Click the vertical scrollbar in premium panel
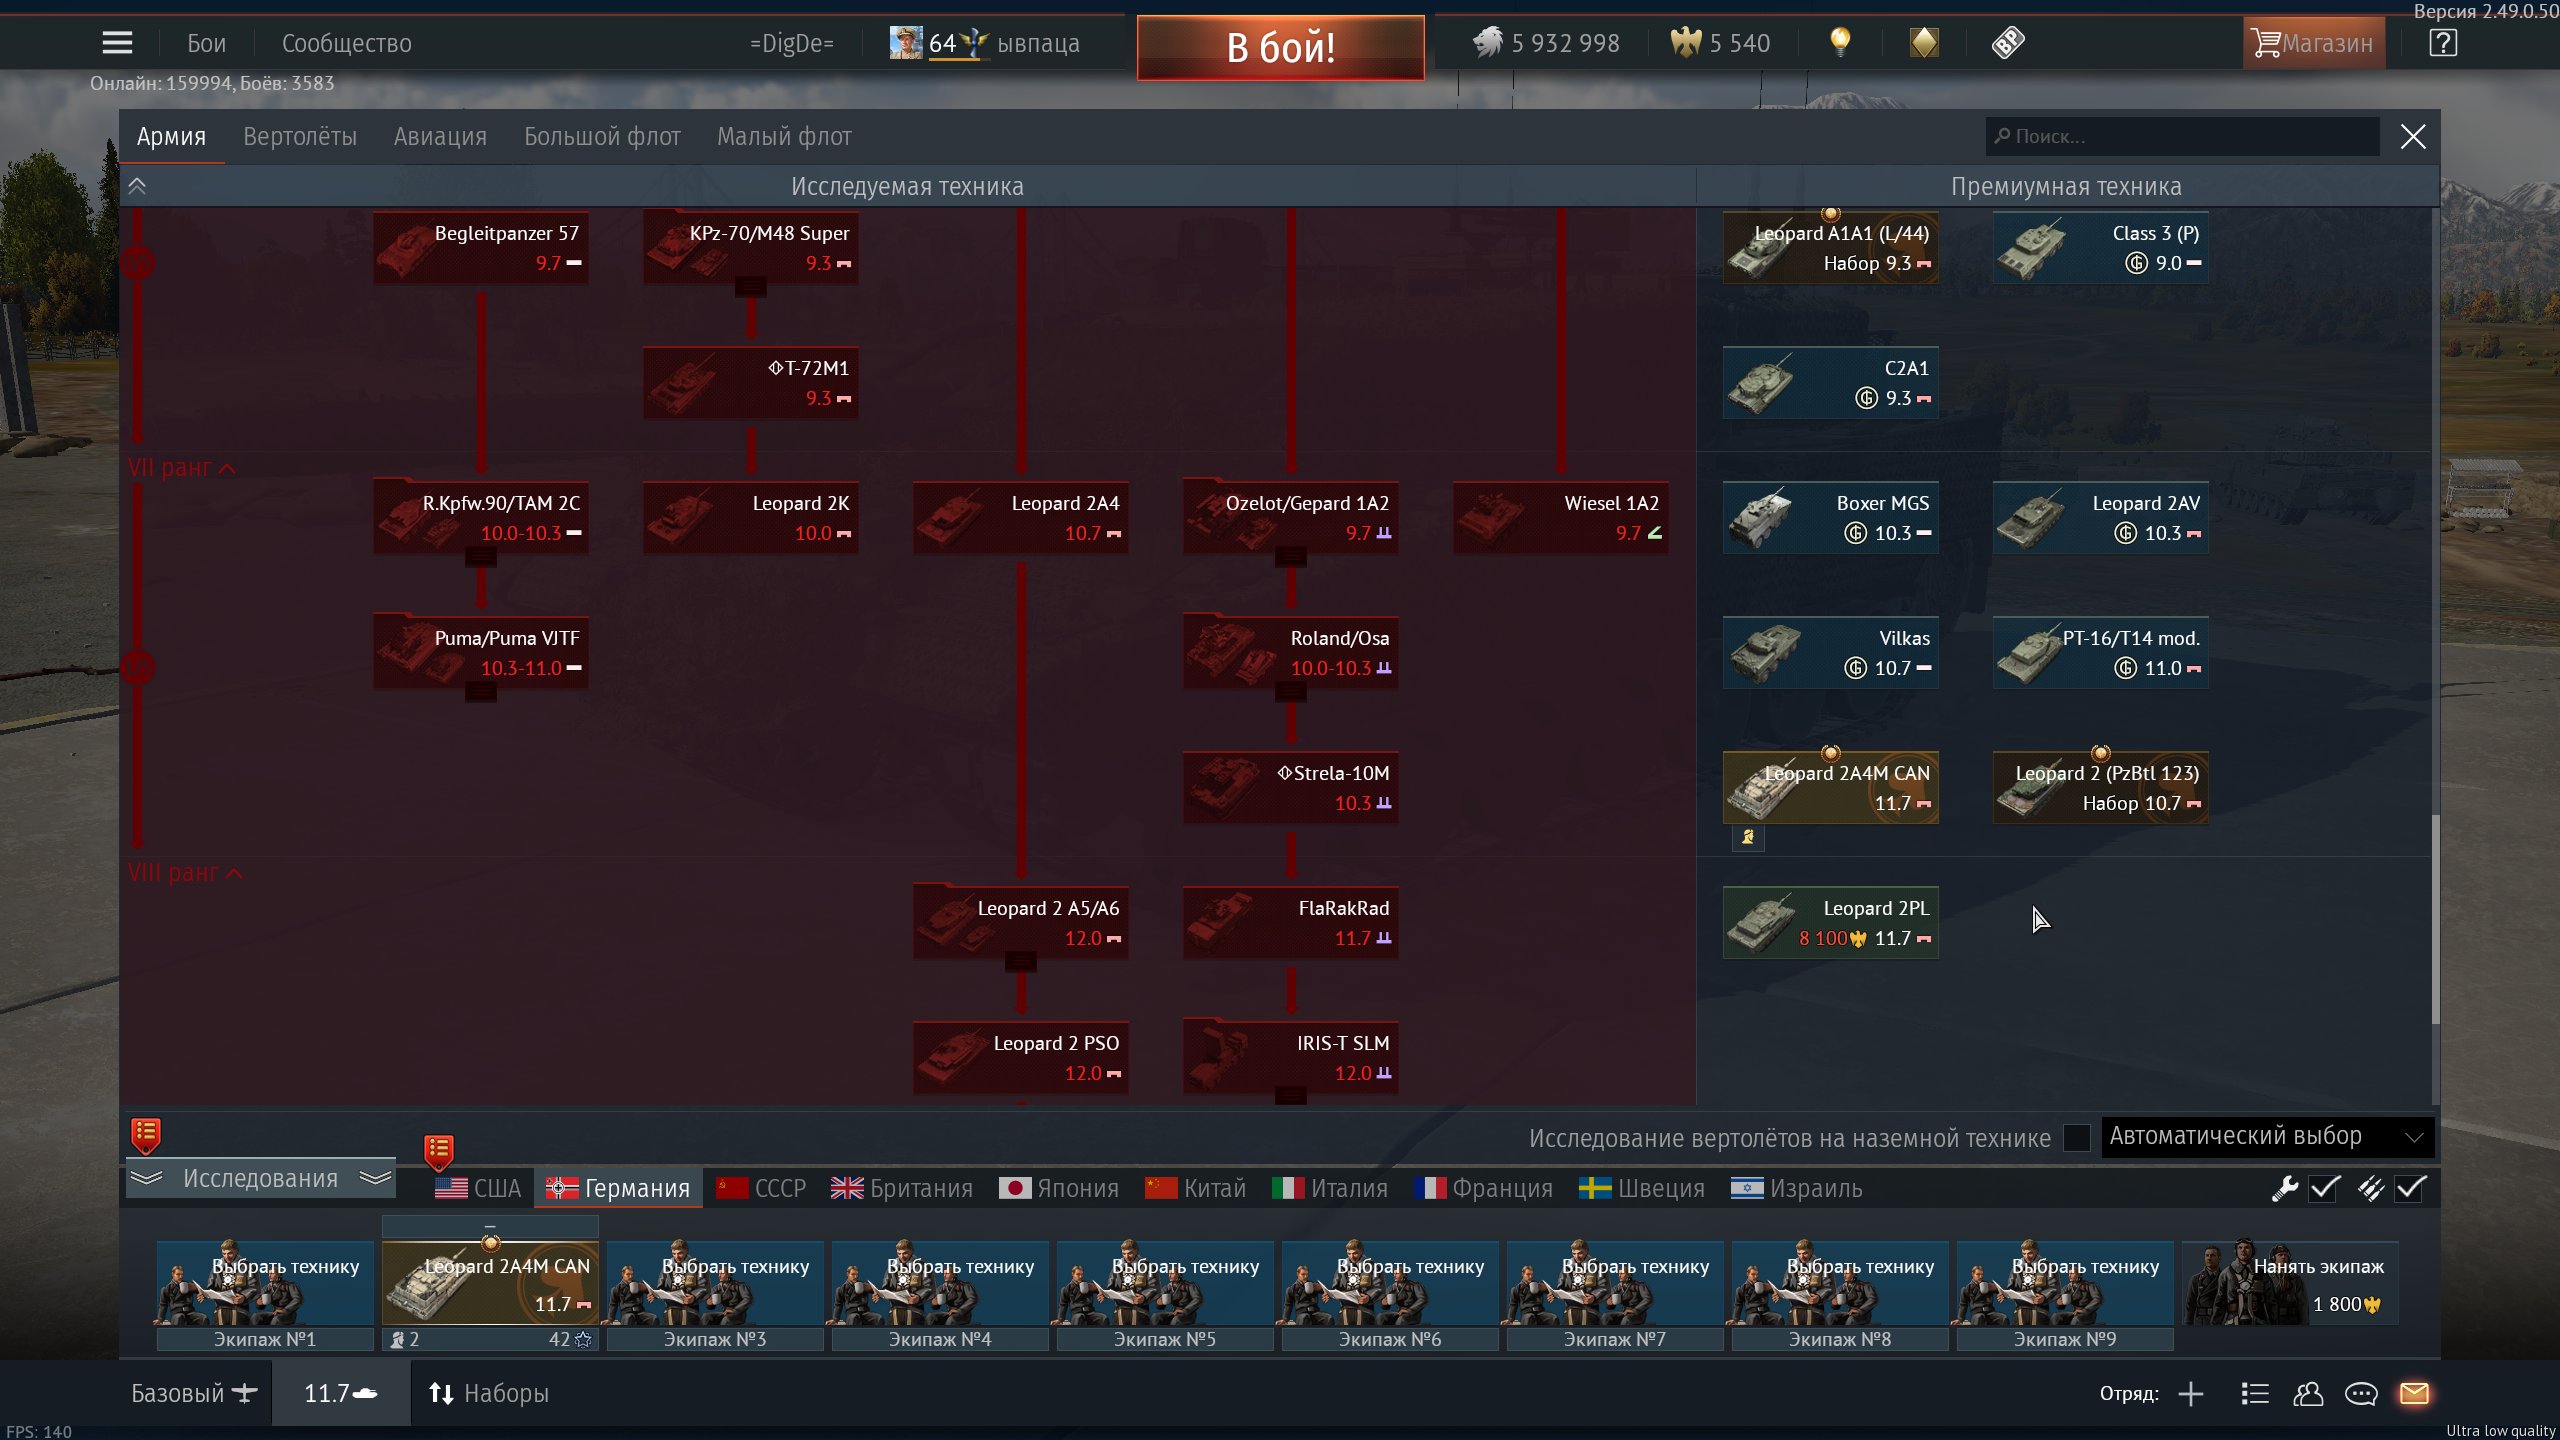The height and width of the screenshot is (1440, 2560). pyautogui.click(x=2435, y=918)
